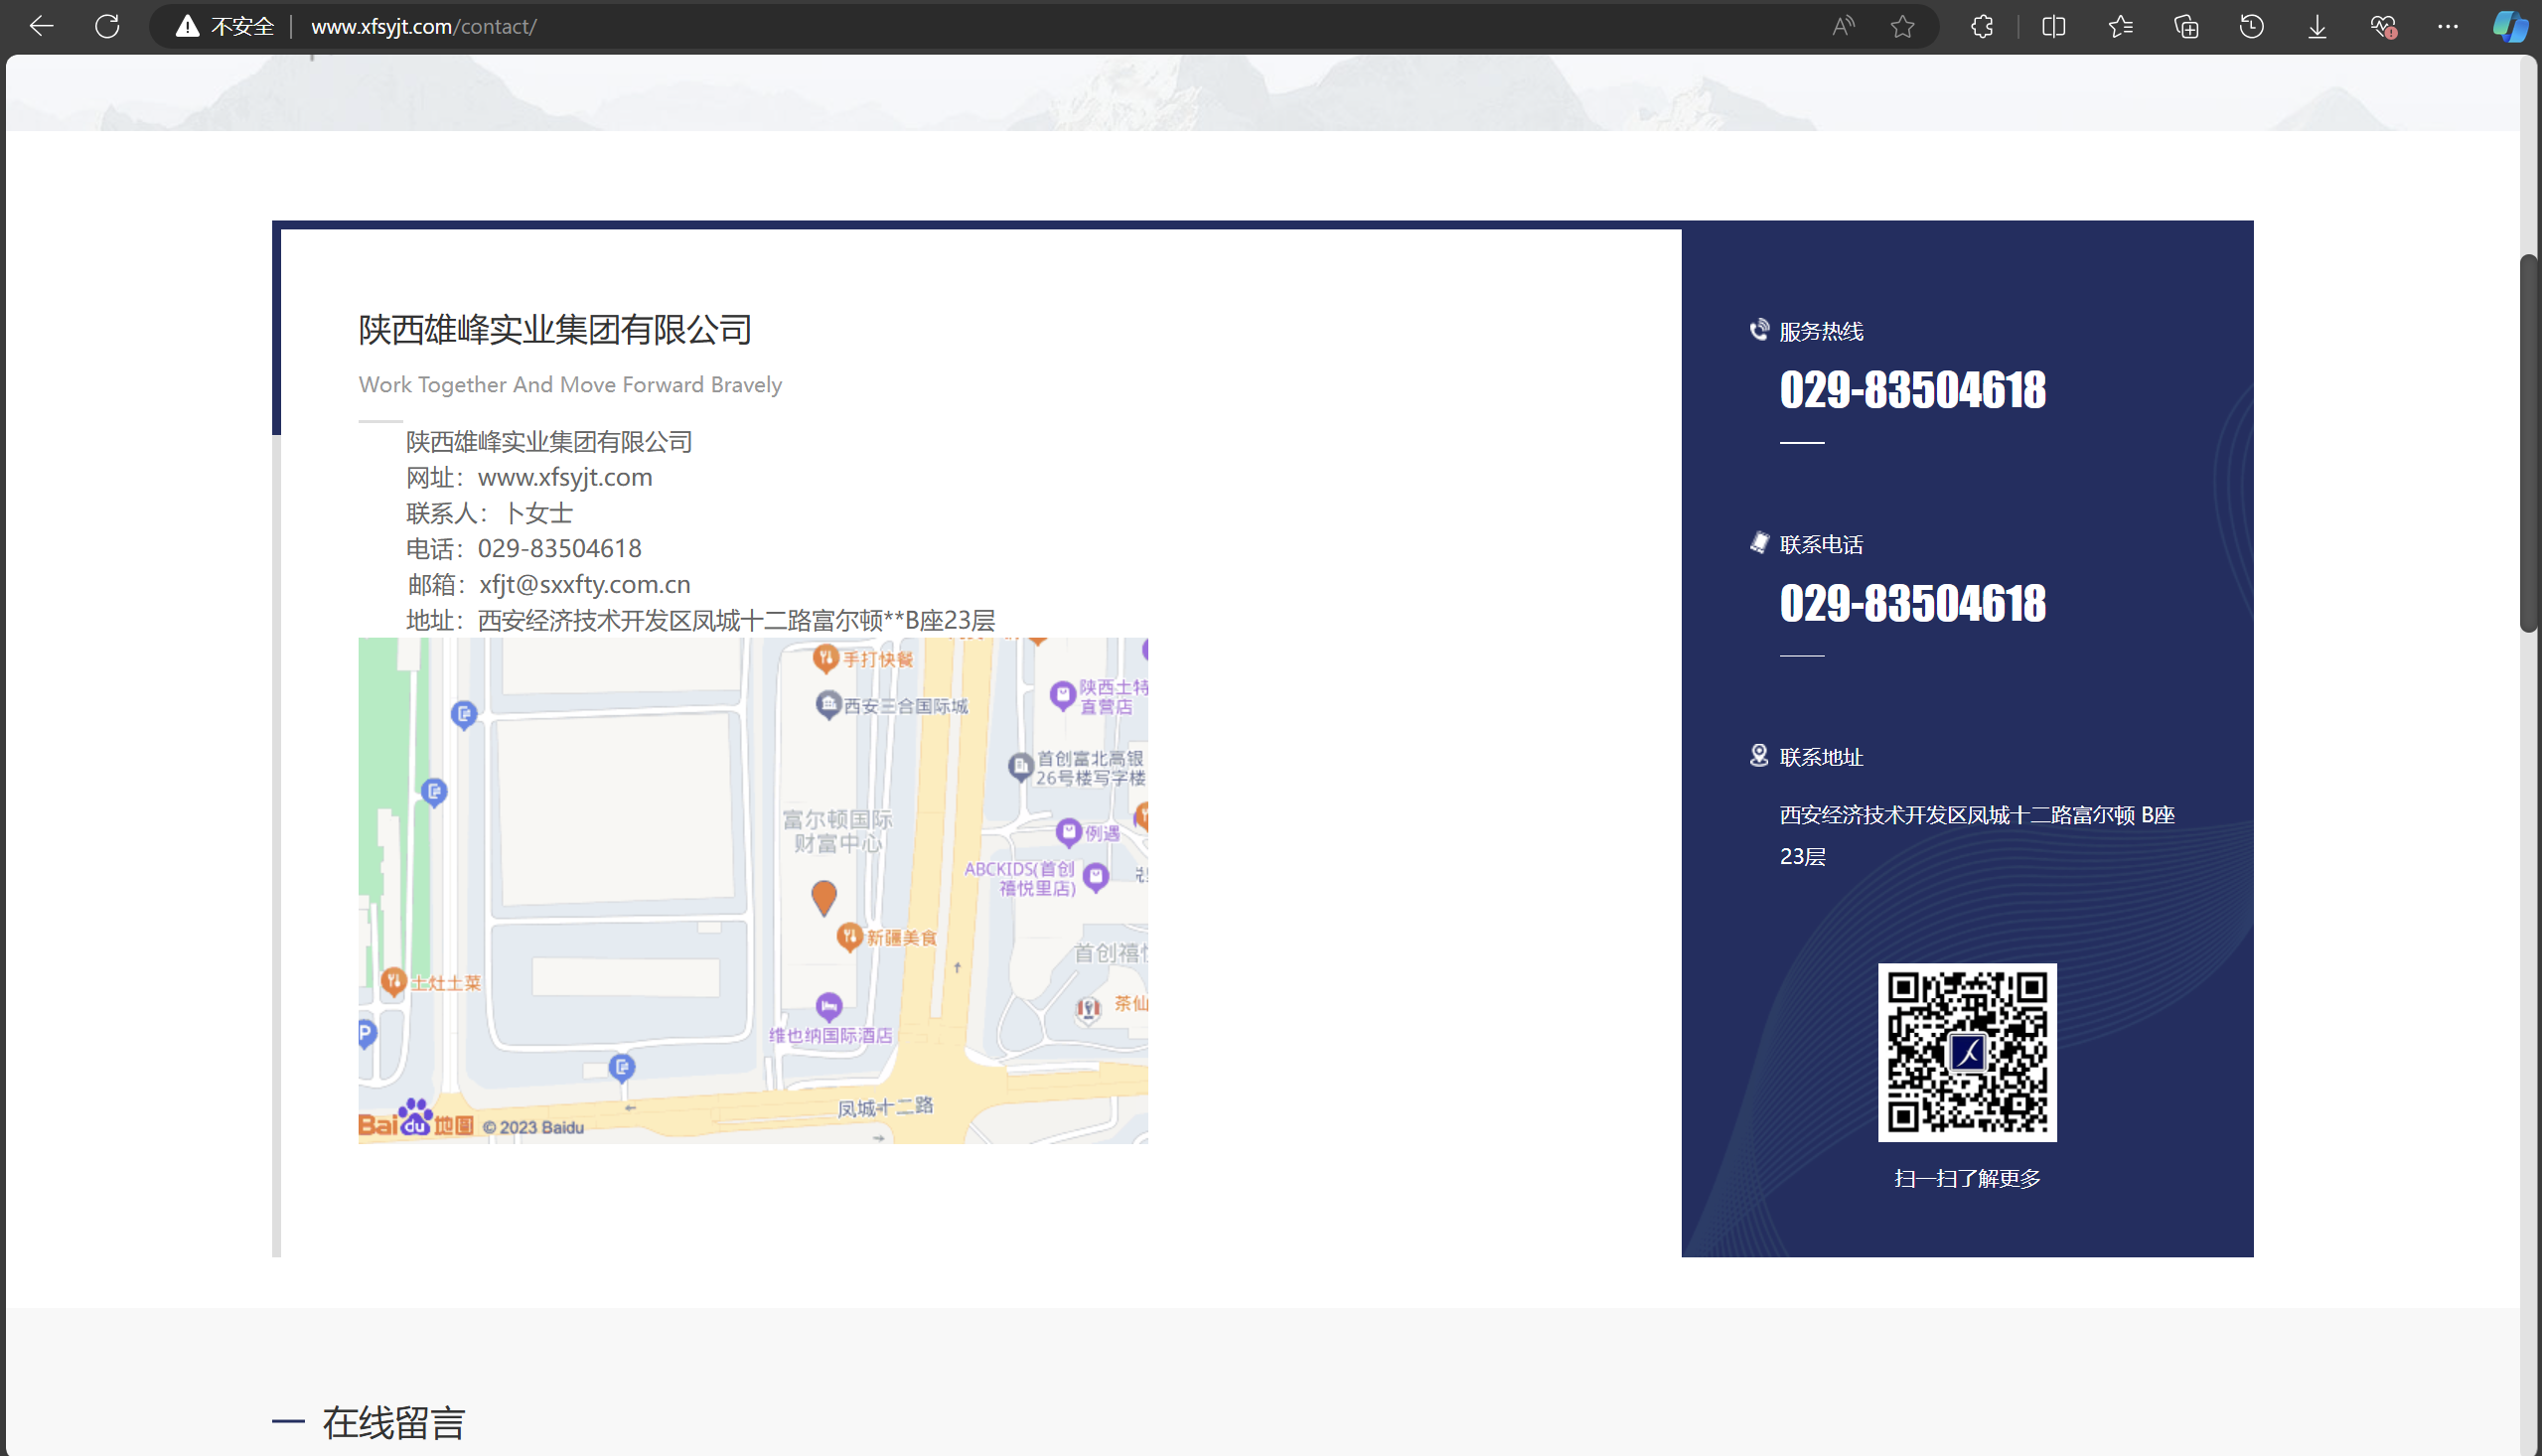
Task: Reload the page with refresh icon
Action: pos(107,26)
